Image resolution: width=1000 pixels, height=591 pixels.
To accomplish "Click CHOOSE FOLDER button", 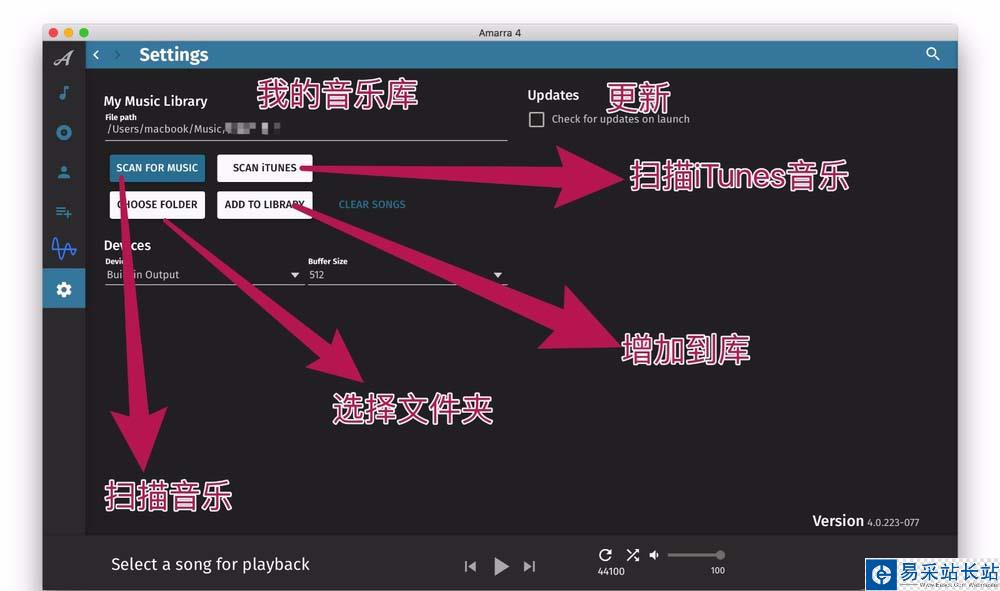I will click(157, 205).
